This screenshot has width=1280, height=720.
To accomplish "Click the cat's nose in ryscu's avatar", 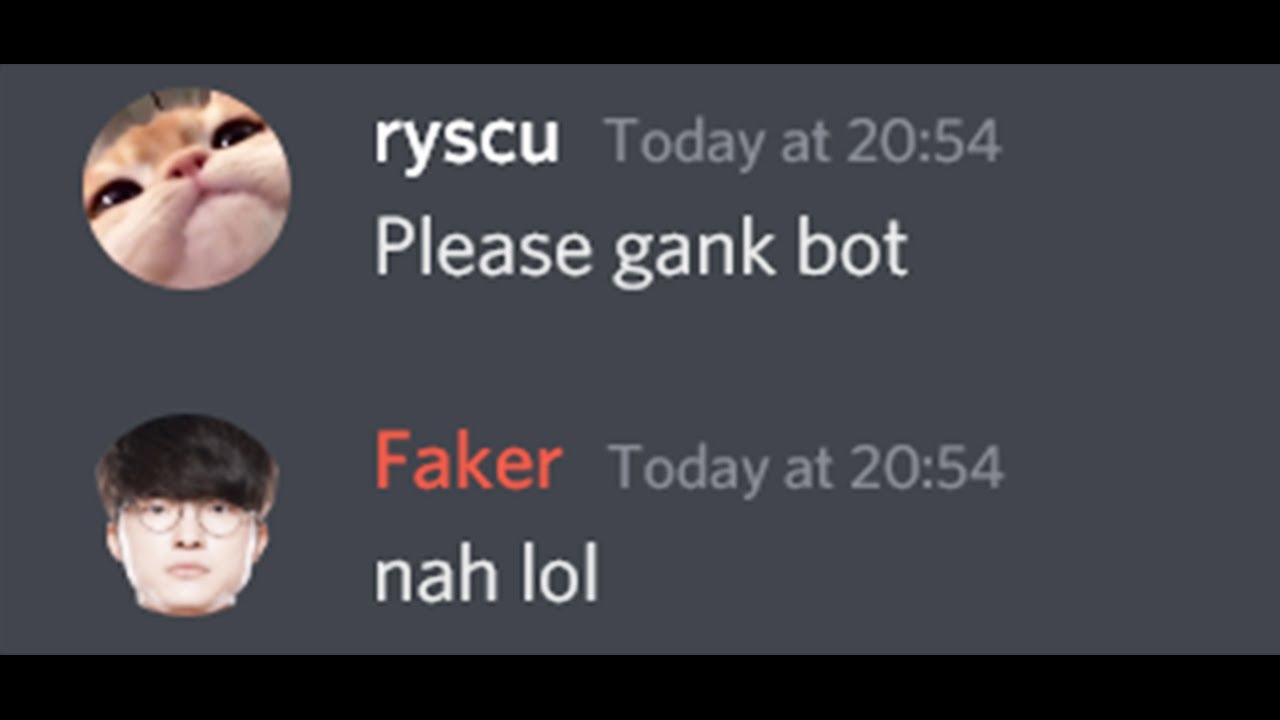I will pyautogui.click(x=187, y=166).
